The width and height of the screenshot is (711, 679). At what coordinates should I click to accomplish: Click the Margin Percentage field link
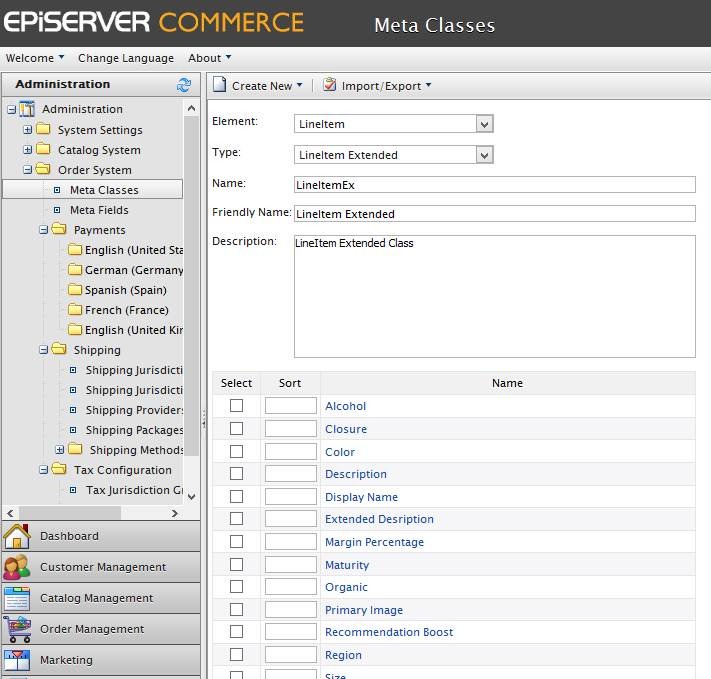click(x=374, y=542)
